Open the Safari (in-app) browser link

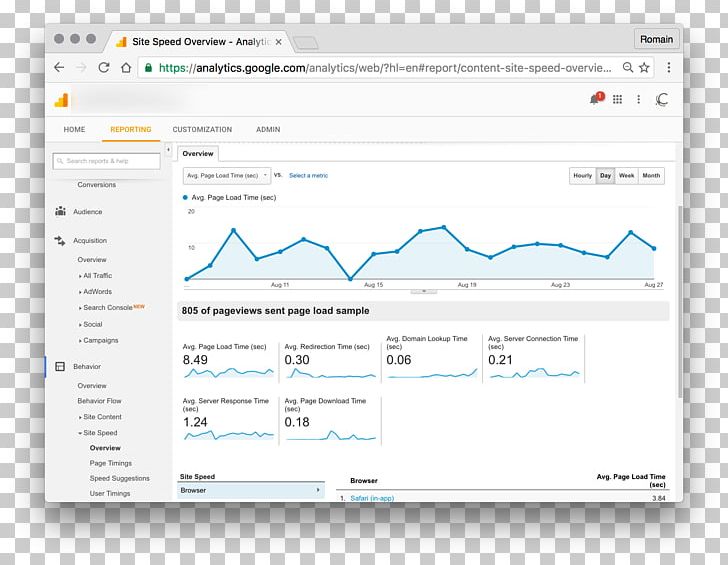coord(370,497)
